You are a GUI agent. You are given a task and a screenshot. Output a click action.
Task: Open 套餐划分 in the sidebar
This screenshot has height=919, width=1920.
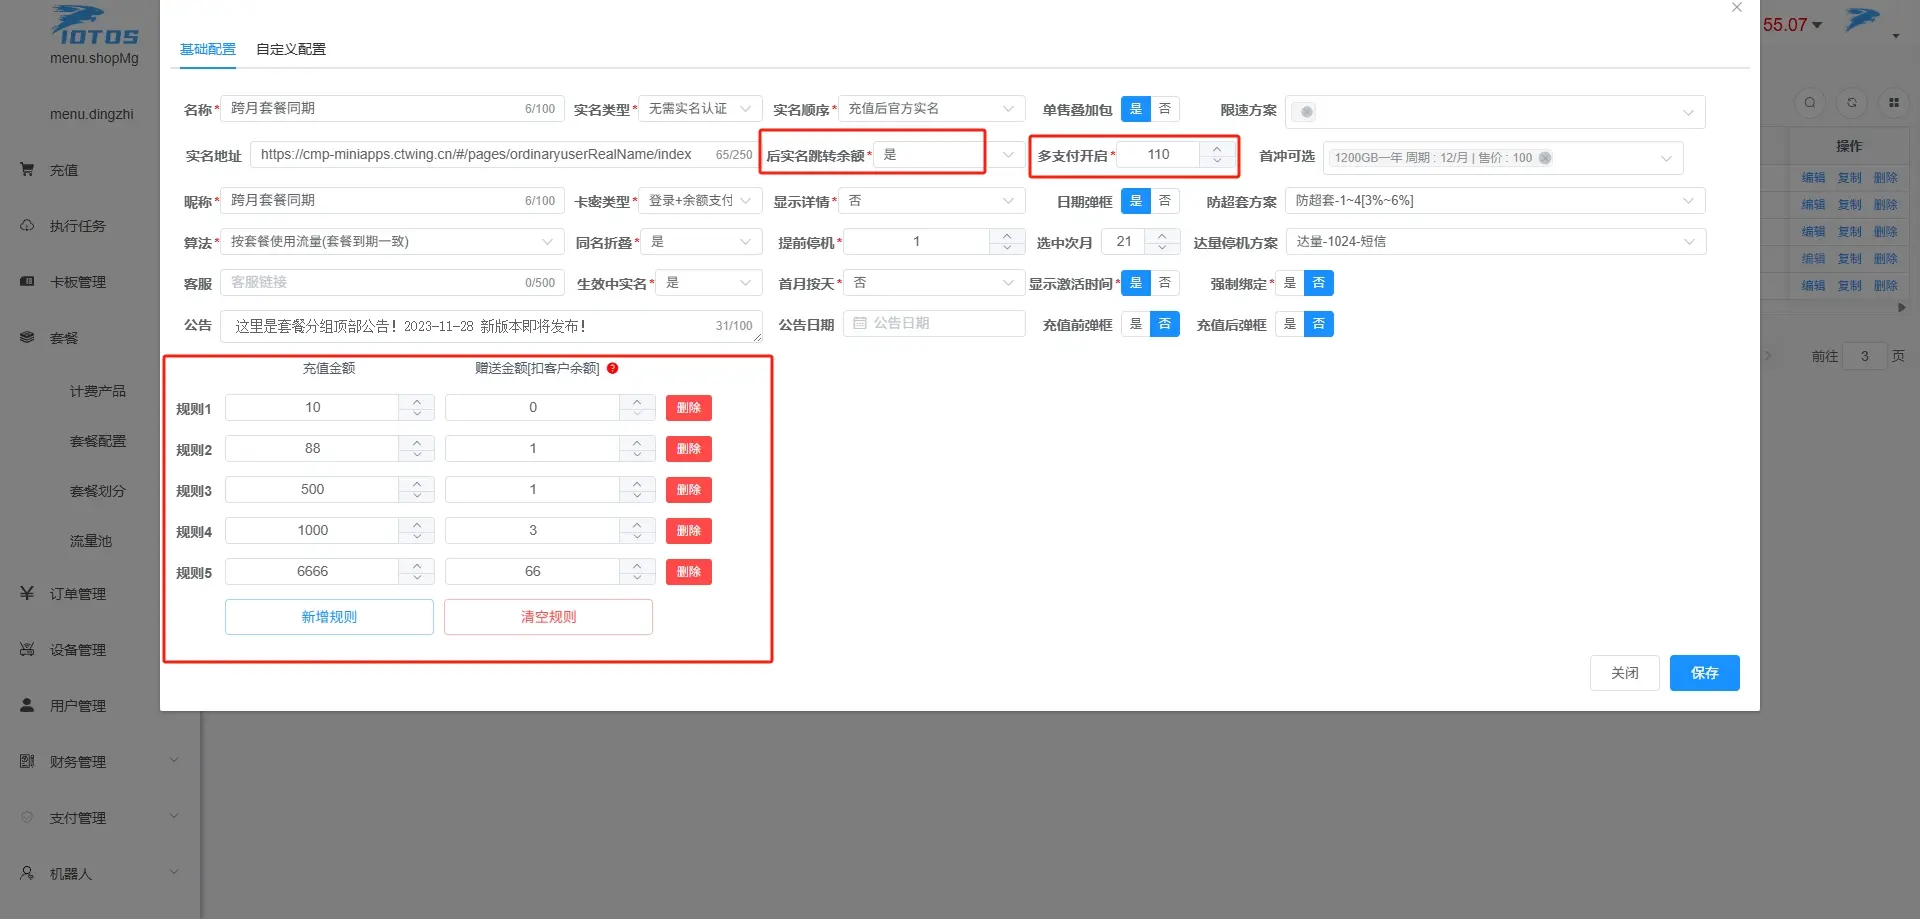(x=98, y=491)
